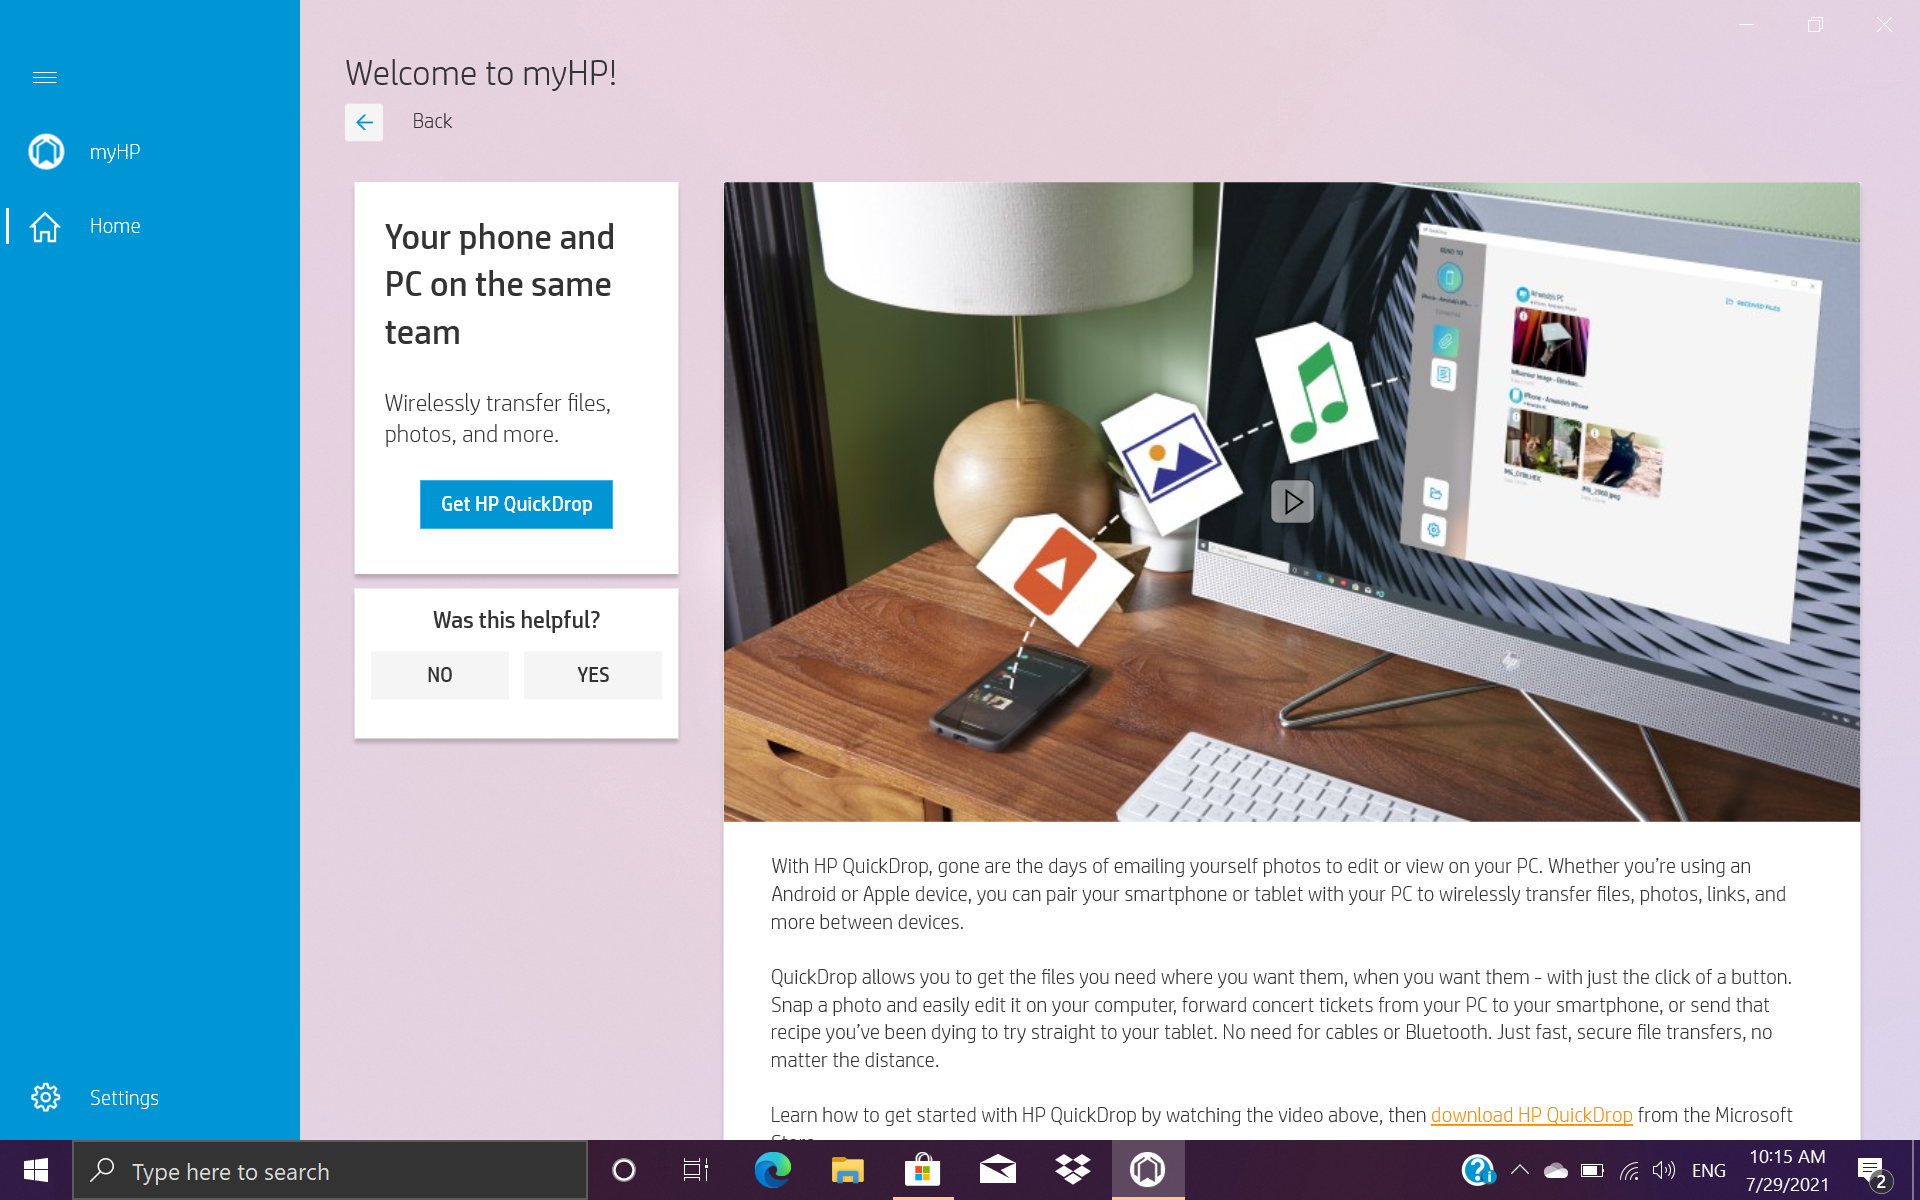Click Was this helpful? text

516,620
